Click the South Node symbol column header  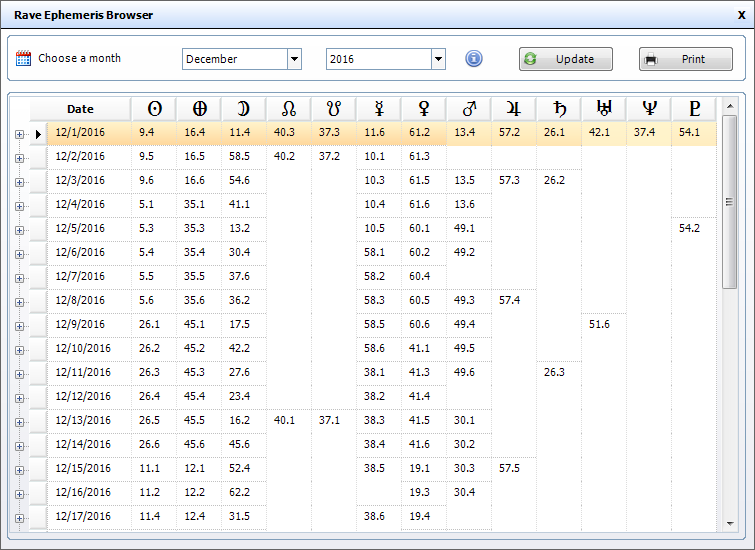[334, 109]
